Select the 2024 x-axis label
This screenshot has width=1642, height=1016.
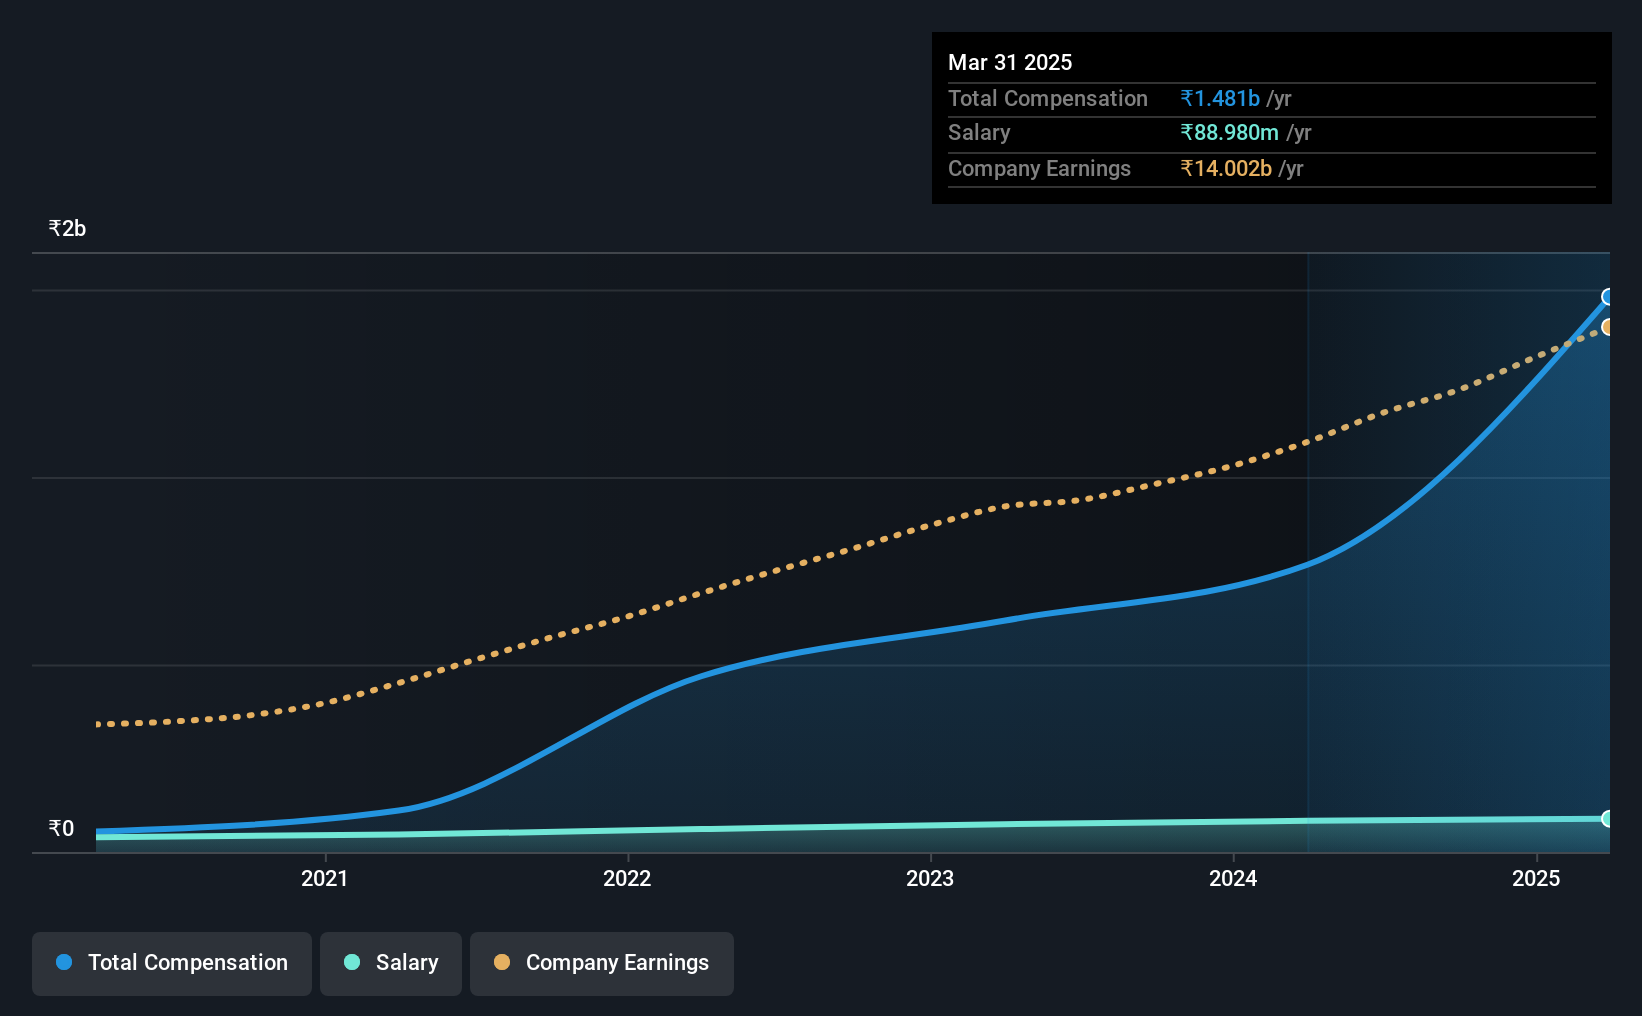(1233, 878)
